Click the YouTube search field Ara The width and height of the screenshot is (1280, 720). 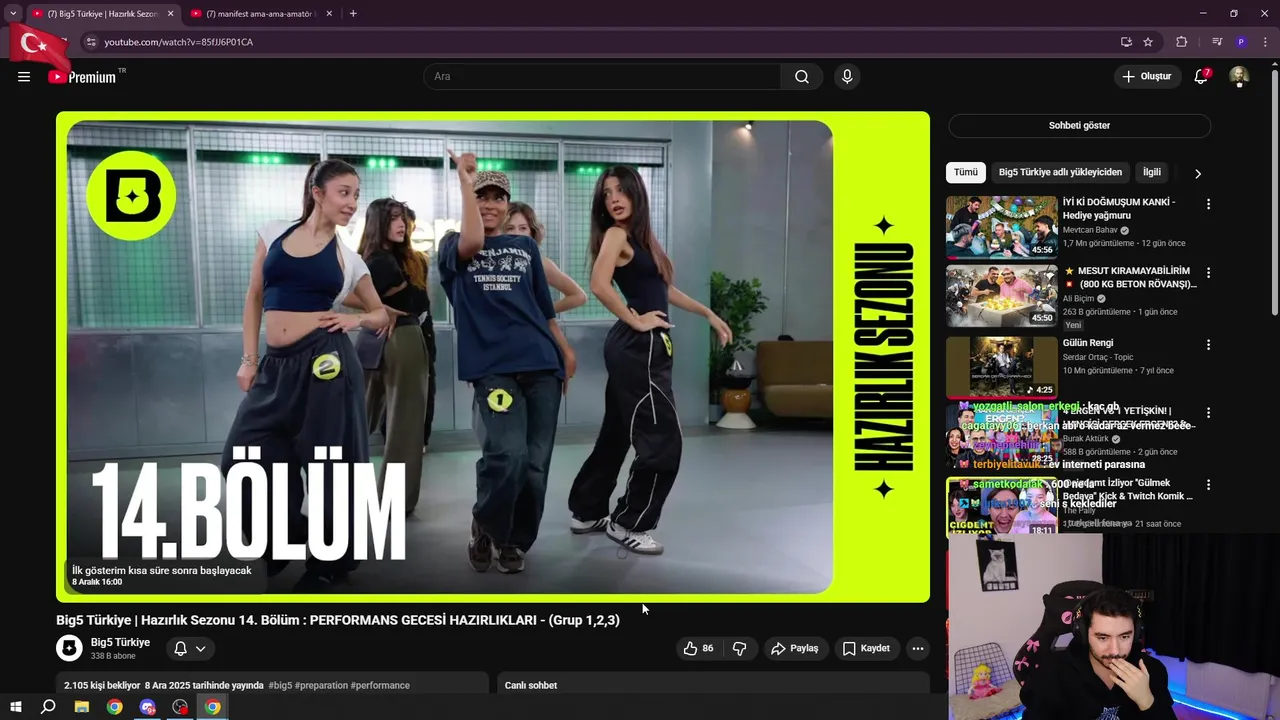coord(603,77)
